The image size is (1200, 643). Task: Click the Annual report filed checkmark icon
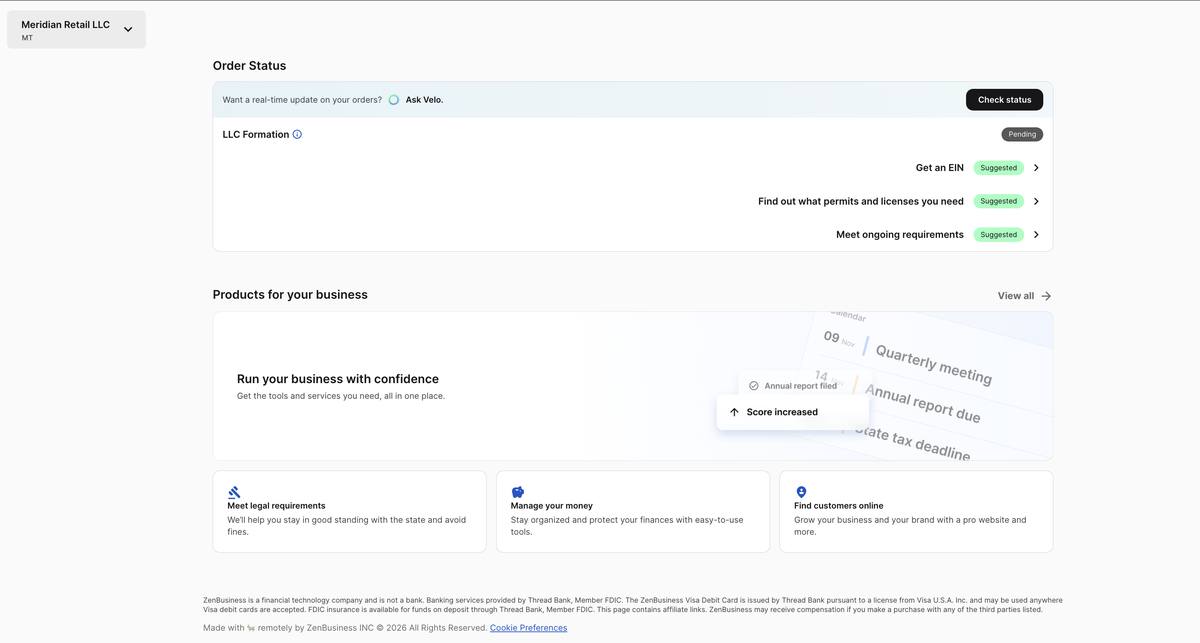754,386
